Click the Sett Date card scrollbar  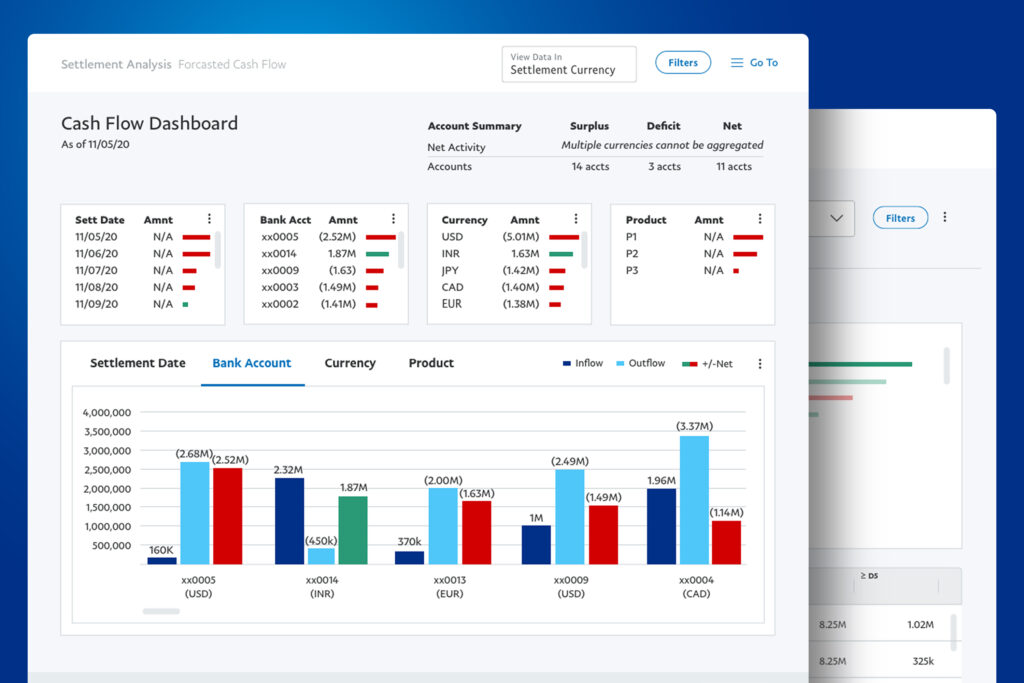point(217,249)
